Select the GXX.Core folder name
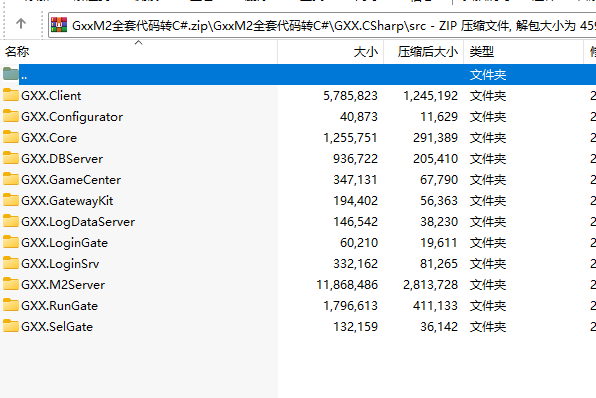 (49, 138)
